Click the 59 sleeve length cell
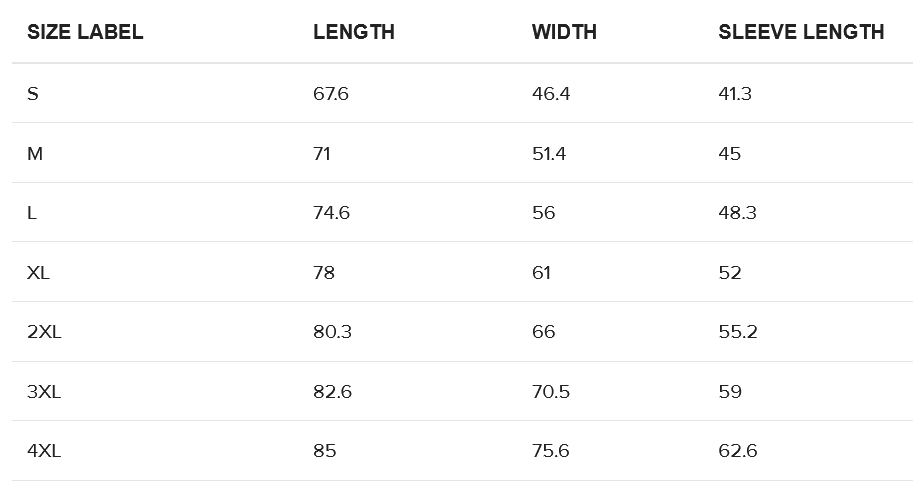 pyautogui.click(x=730, y=392)
